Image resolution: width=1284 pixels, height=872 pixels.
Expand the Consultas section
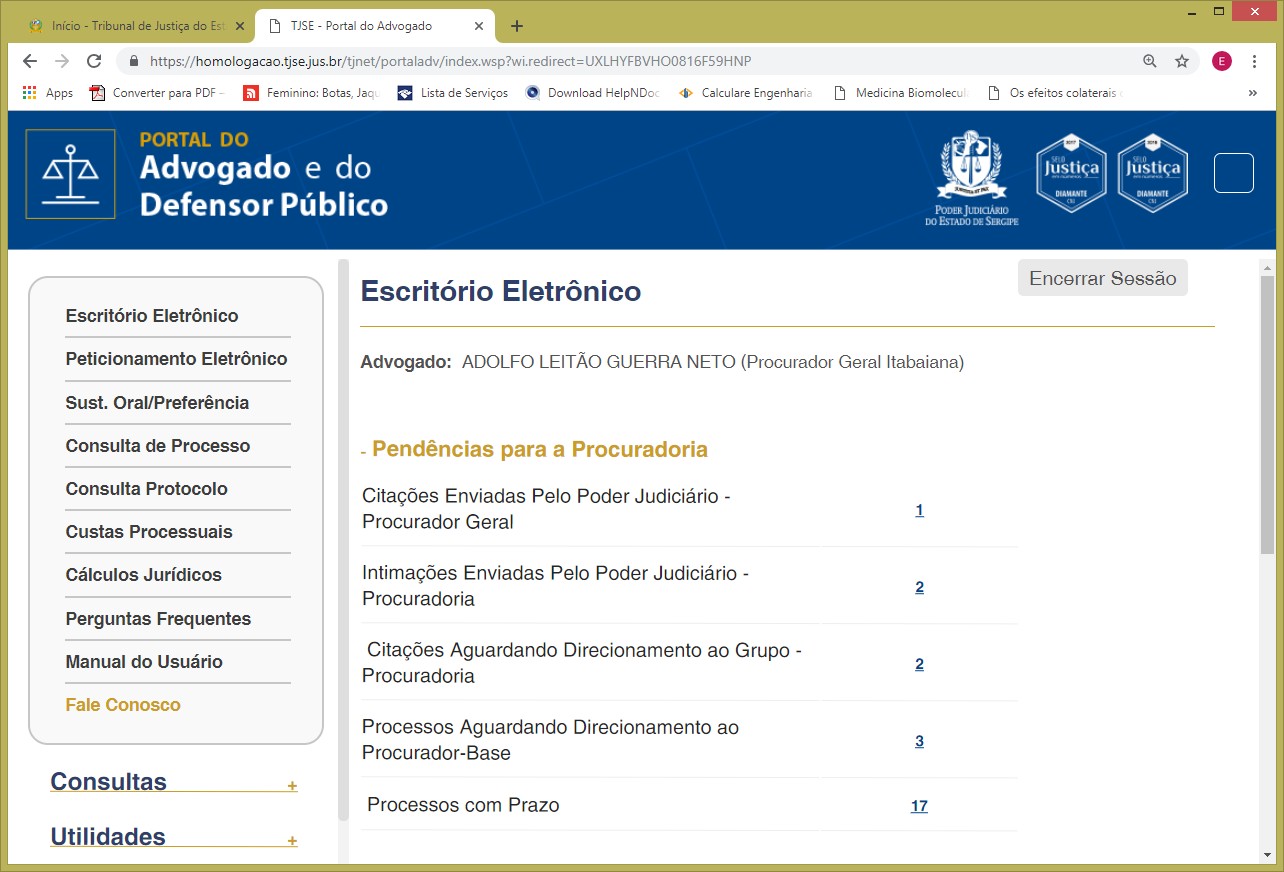pos(292,786)
